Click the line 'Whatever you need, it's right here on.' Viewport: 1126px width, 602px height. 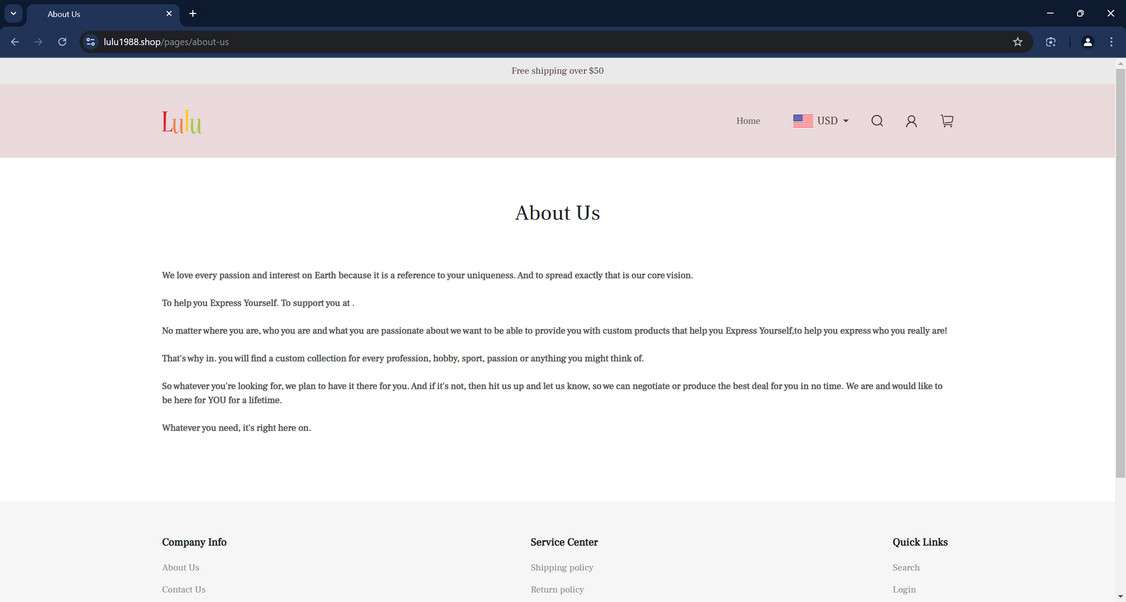coord(236,428)
